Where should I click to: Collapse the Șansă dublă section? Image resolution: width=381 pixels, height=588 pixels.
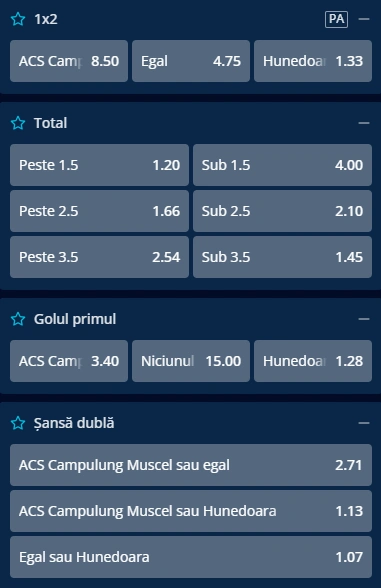pos(364,423)
